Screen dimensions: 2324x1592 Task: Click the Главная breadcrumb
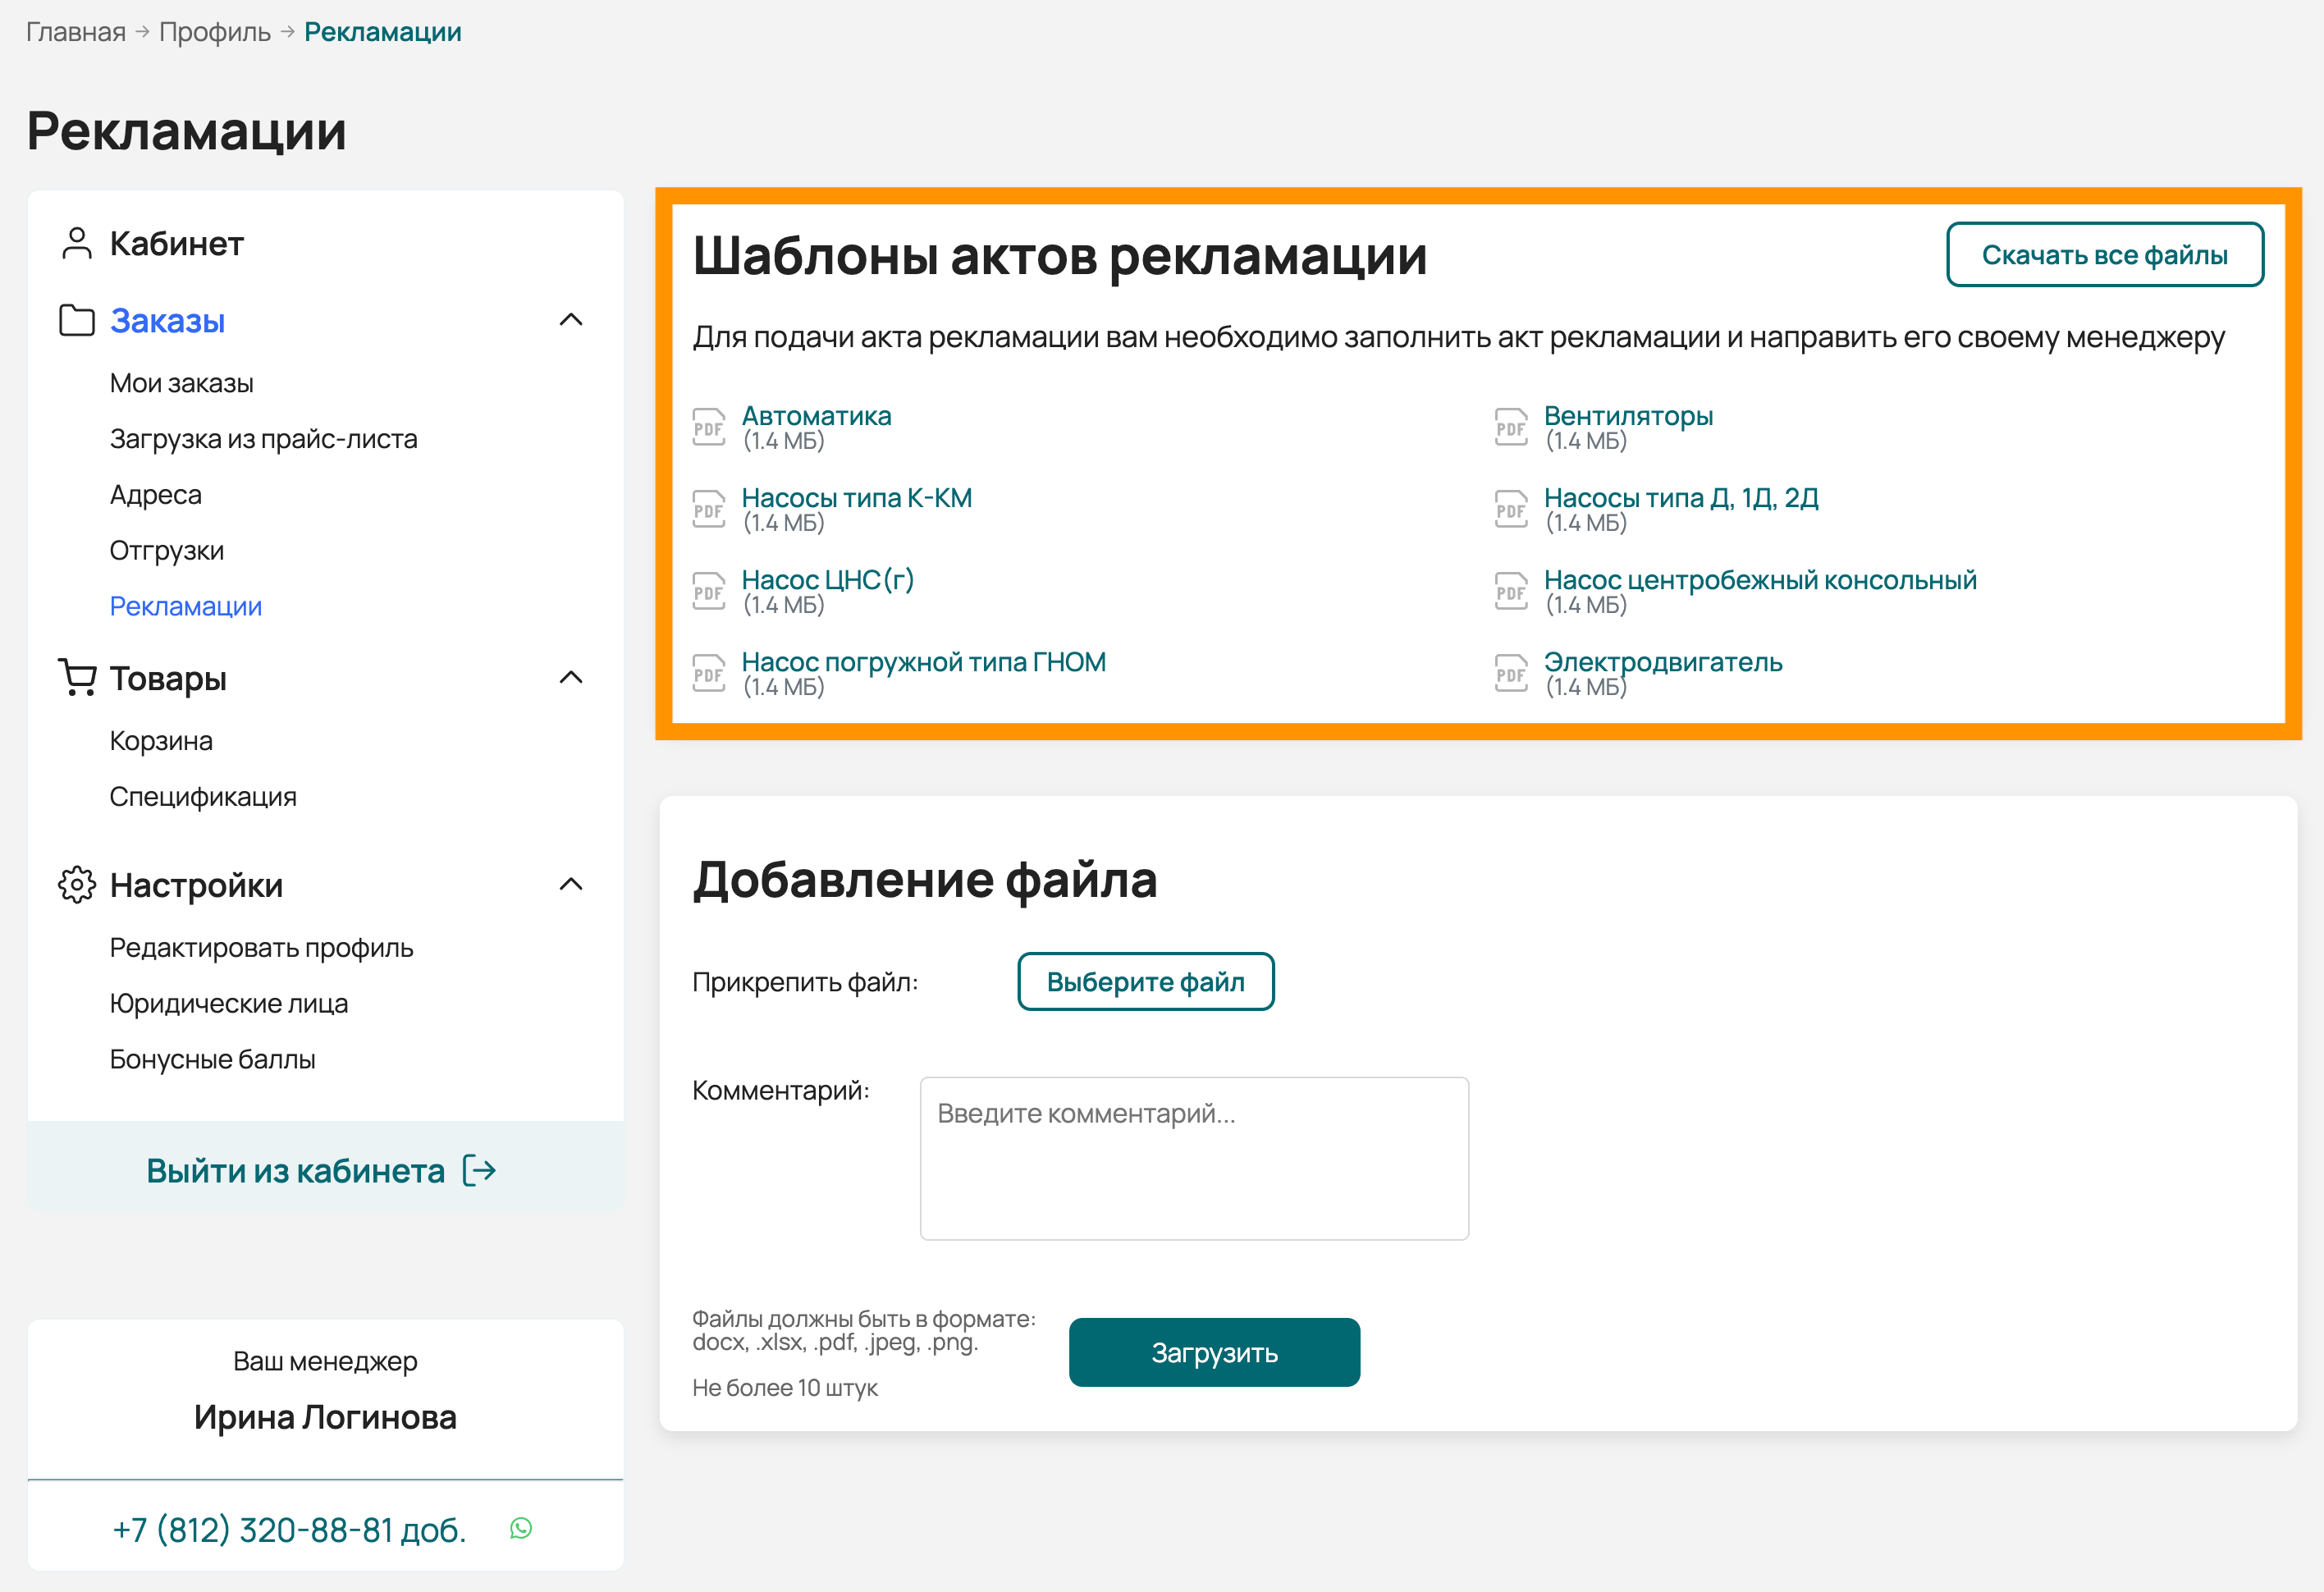tap(76, 32)
